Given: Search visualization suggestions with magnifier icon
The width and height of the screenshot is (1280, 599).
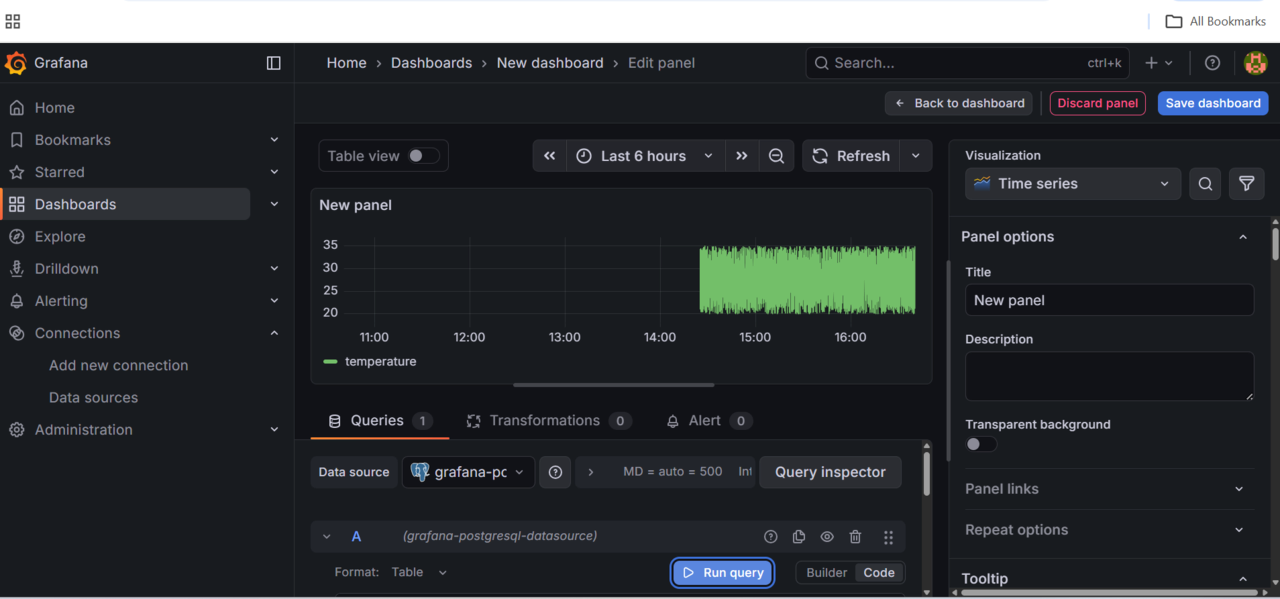Looking at the screenshot, I should point(1204,183).
